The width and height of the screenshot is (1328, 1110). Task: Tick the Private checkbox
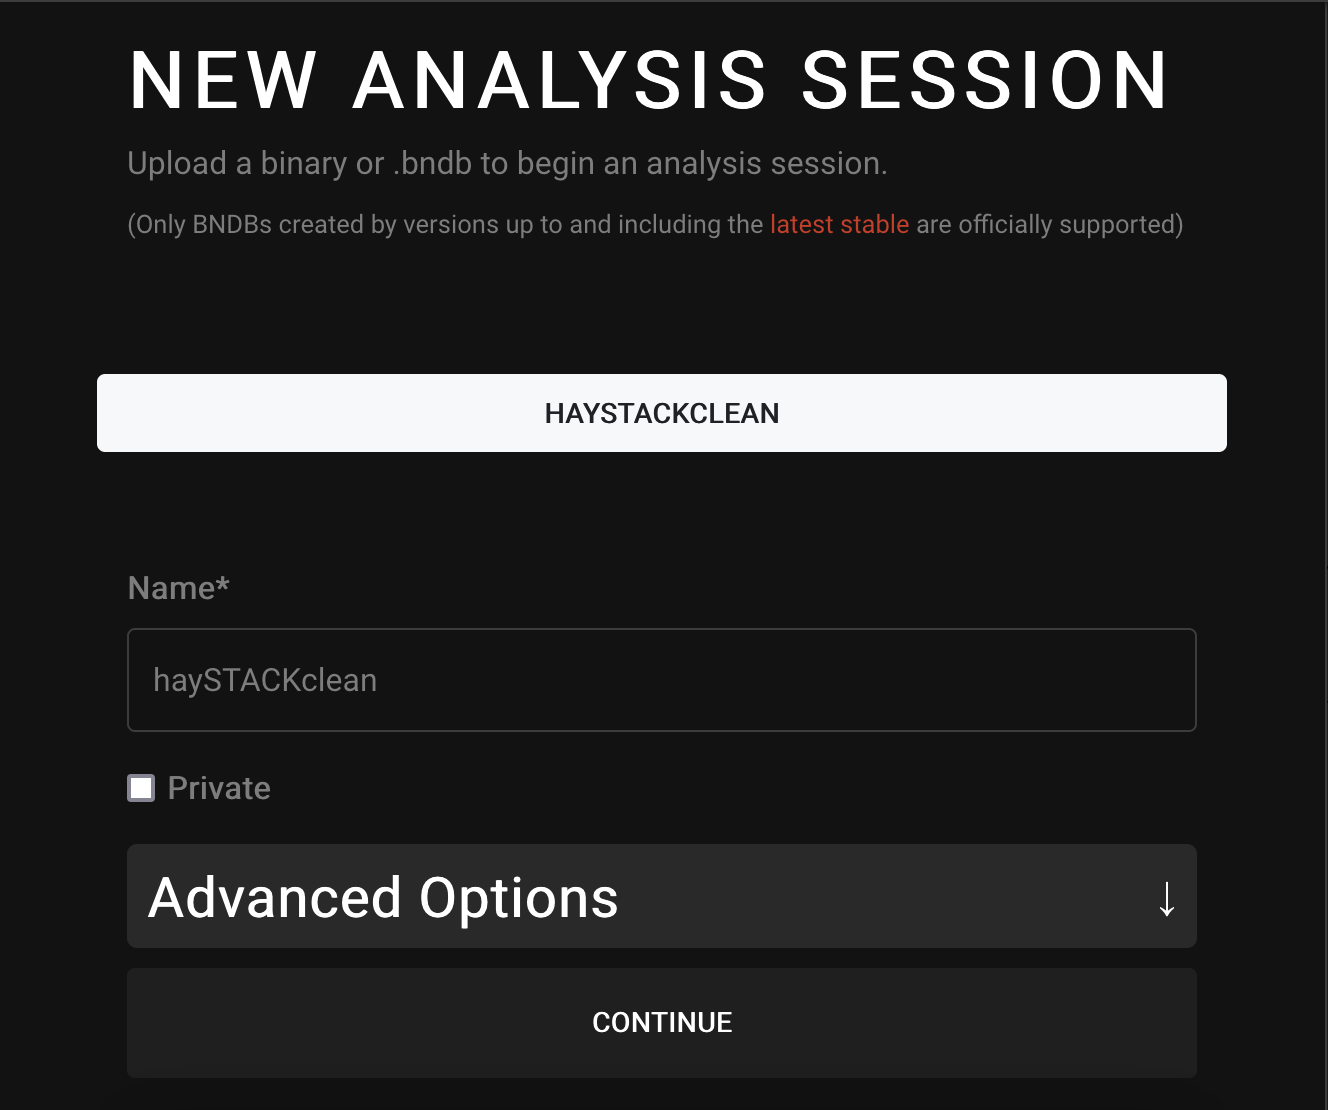pyautogui.click(x=141, y=789)
